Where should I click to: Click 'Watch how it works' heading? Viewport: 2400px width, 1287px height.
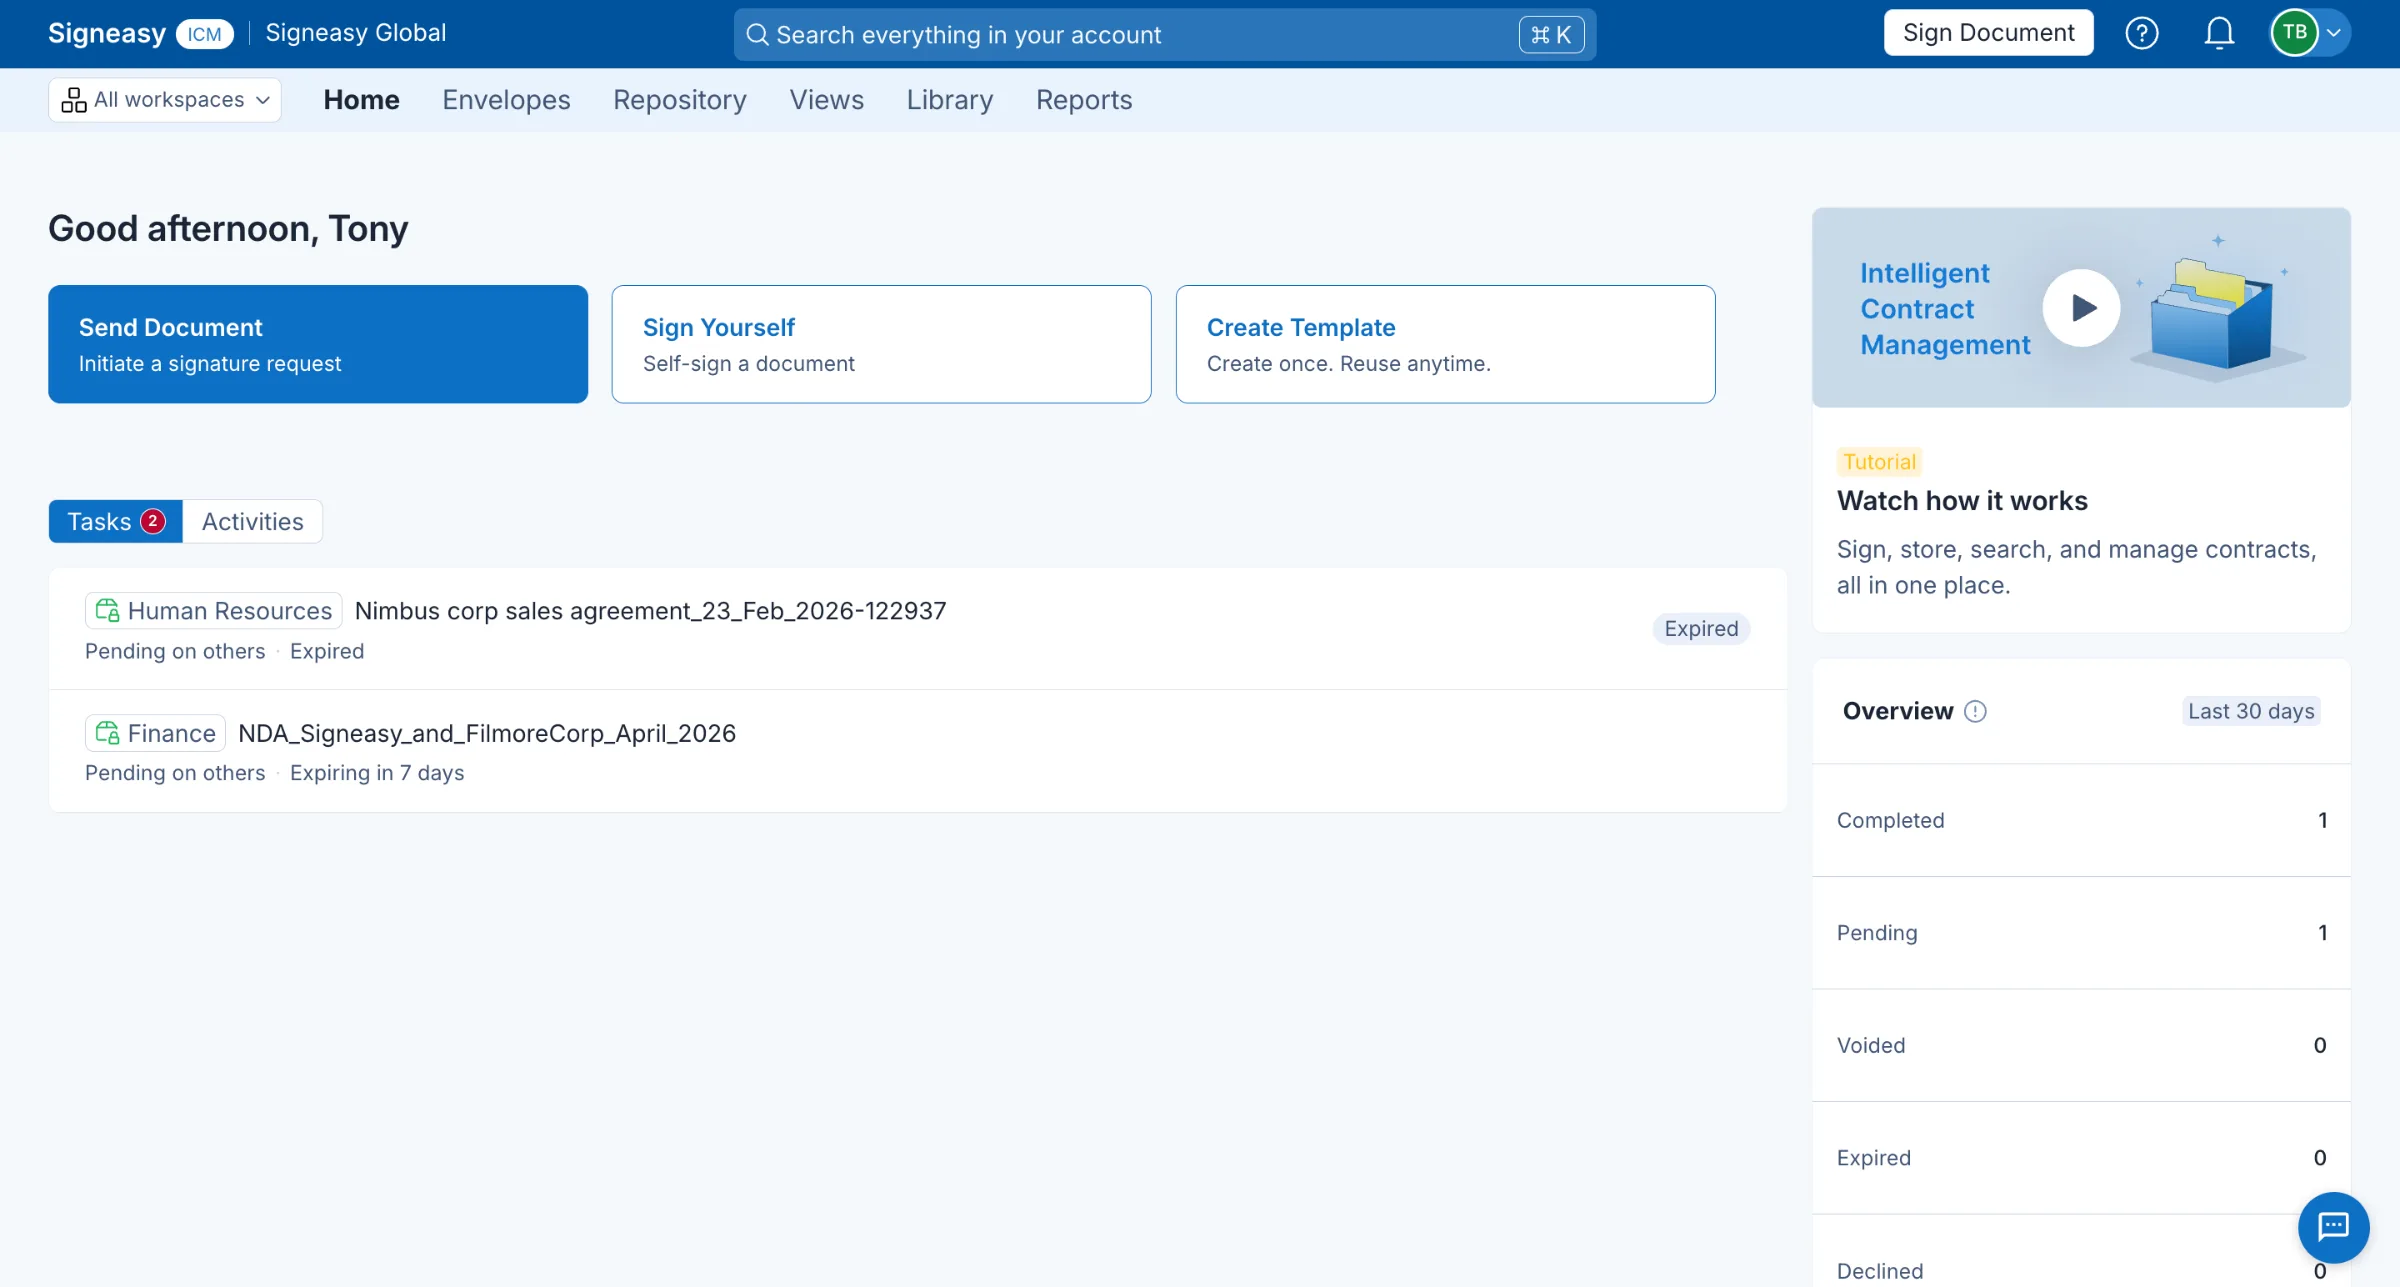click(x=1962, y=501)
